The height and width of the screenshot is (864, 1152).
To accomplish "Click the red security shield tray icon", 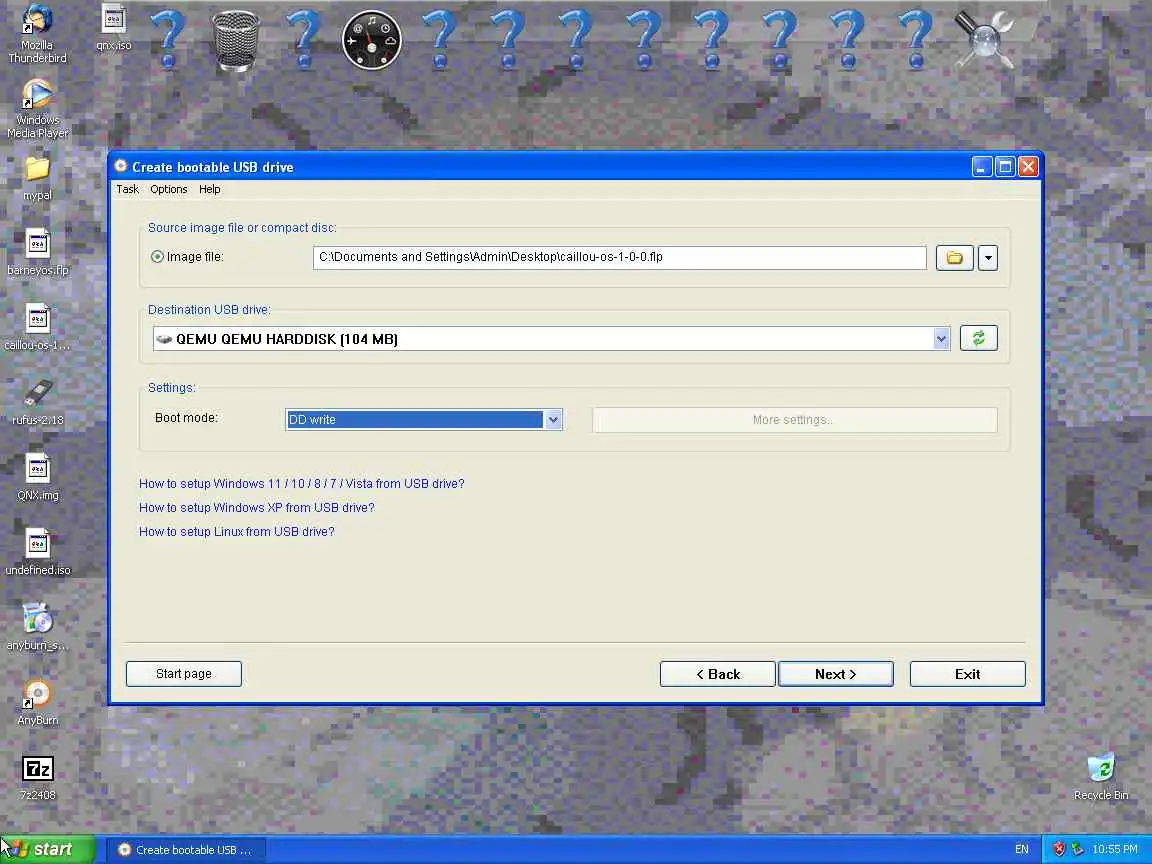I will (1059, 849).
